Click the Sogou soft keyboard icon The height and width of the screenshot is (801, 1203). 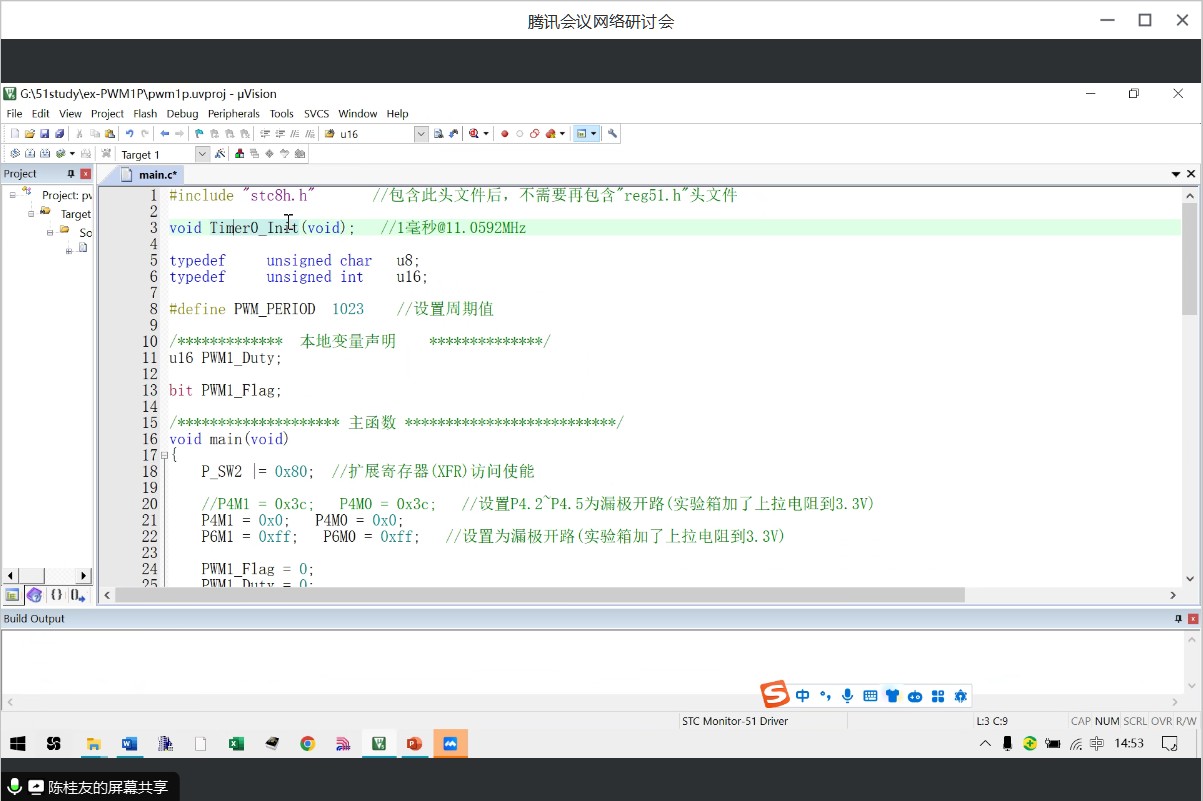point(870,696)
